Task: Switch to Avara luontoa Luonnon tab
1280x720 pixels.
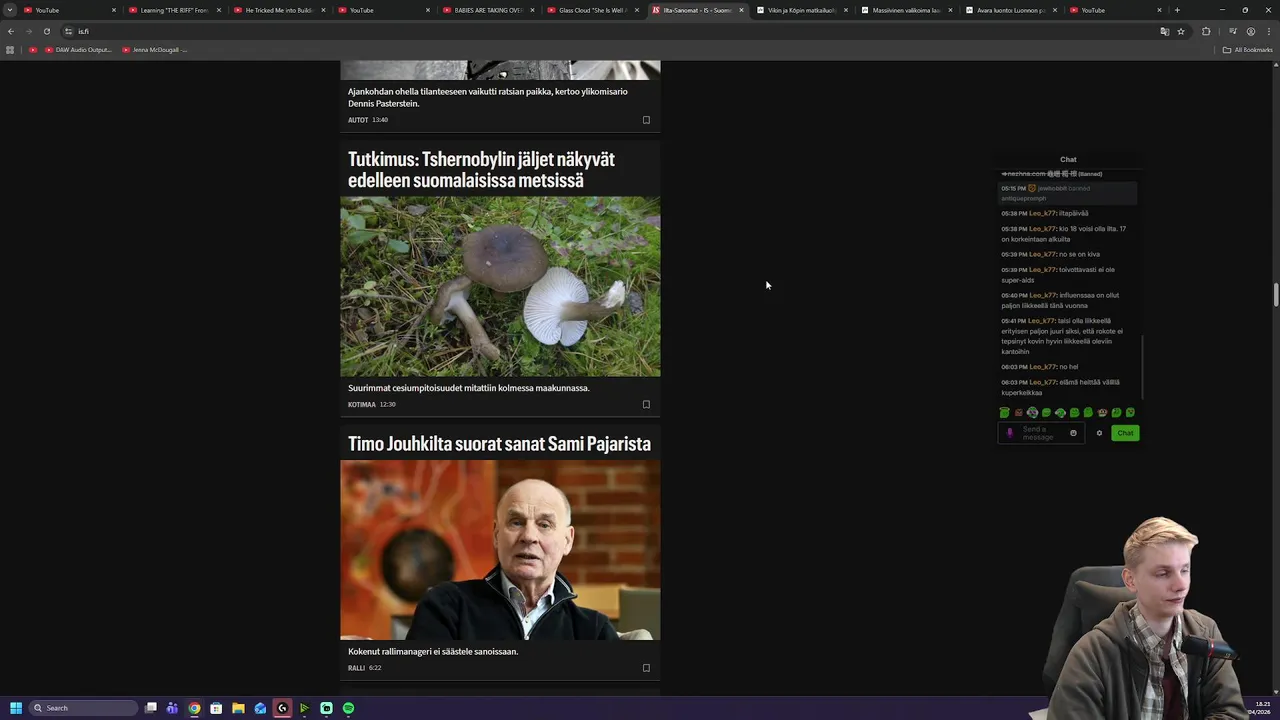Action: [x=1010, y=10]
